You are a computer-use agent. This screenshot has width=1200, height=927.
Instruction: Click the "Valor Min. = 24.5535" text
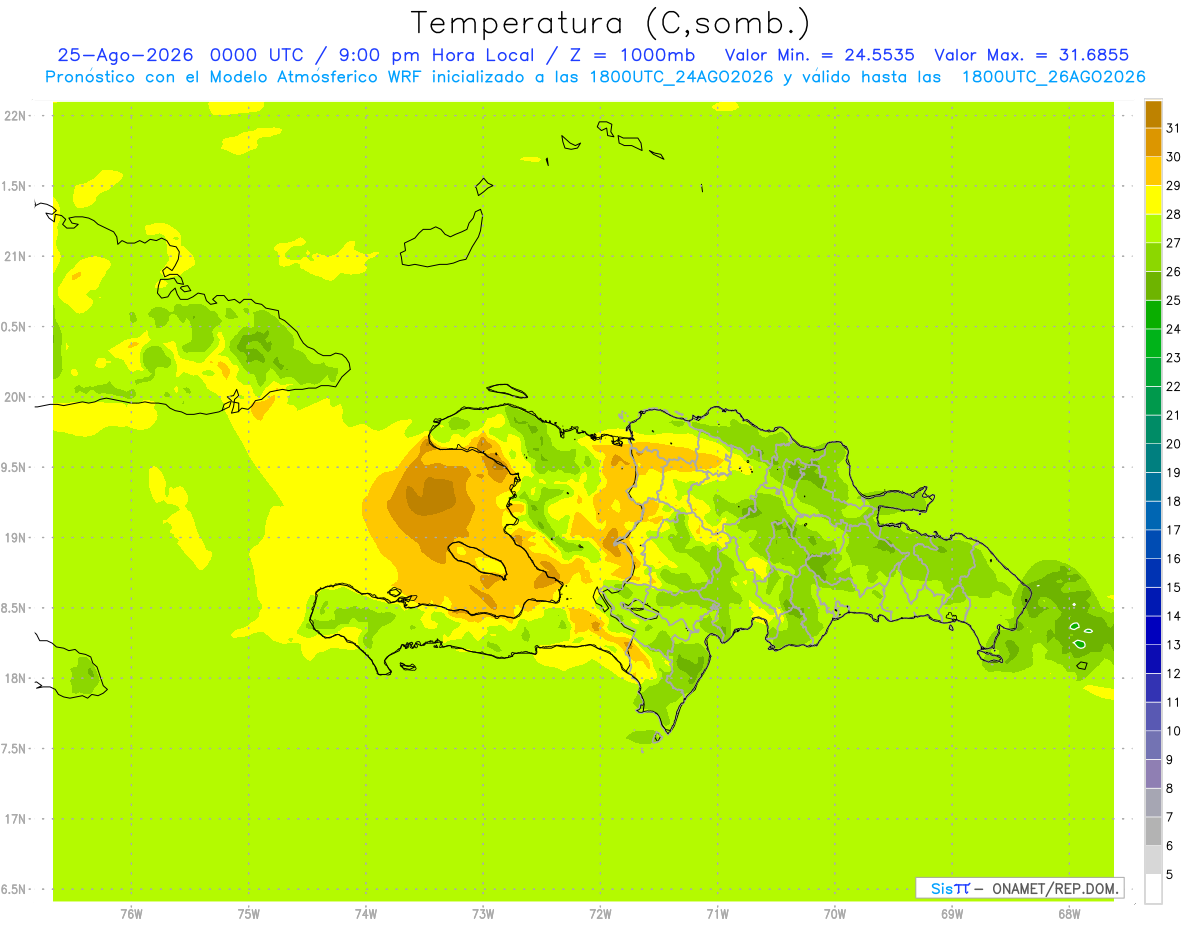(819, 55)
